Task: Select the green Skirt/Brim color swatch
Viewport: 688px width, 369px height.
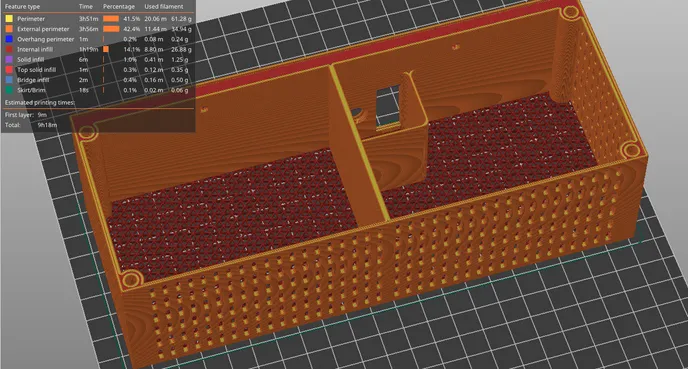Action: [9, 90]
